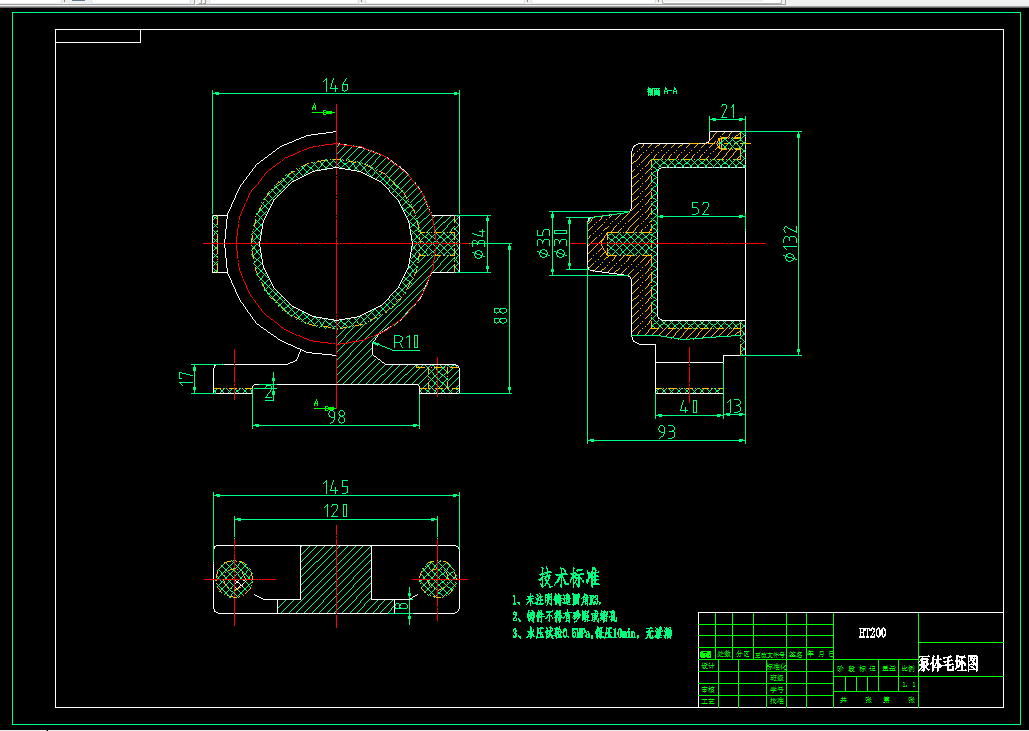Click the 处数 header cell
This screenshot has height=731, width=1029.
pos(724,654)
